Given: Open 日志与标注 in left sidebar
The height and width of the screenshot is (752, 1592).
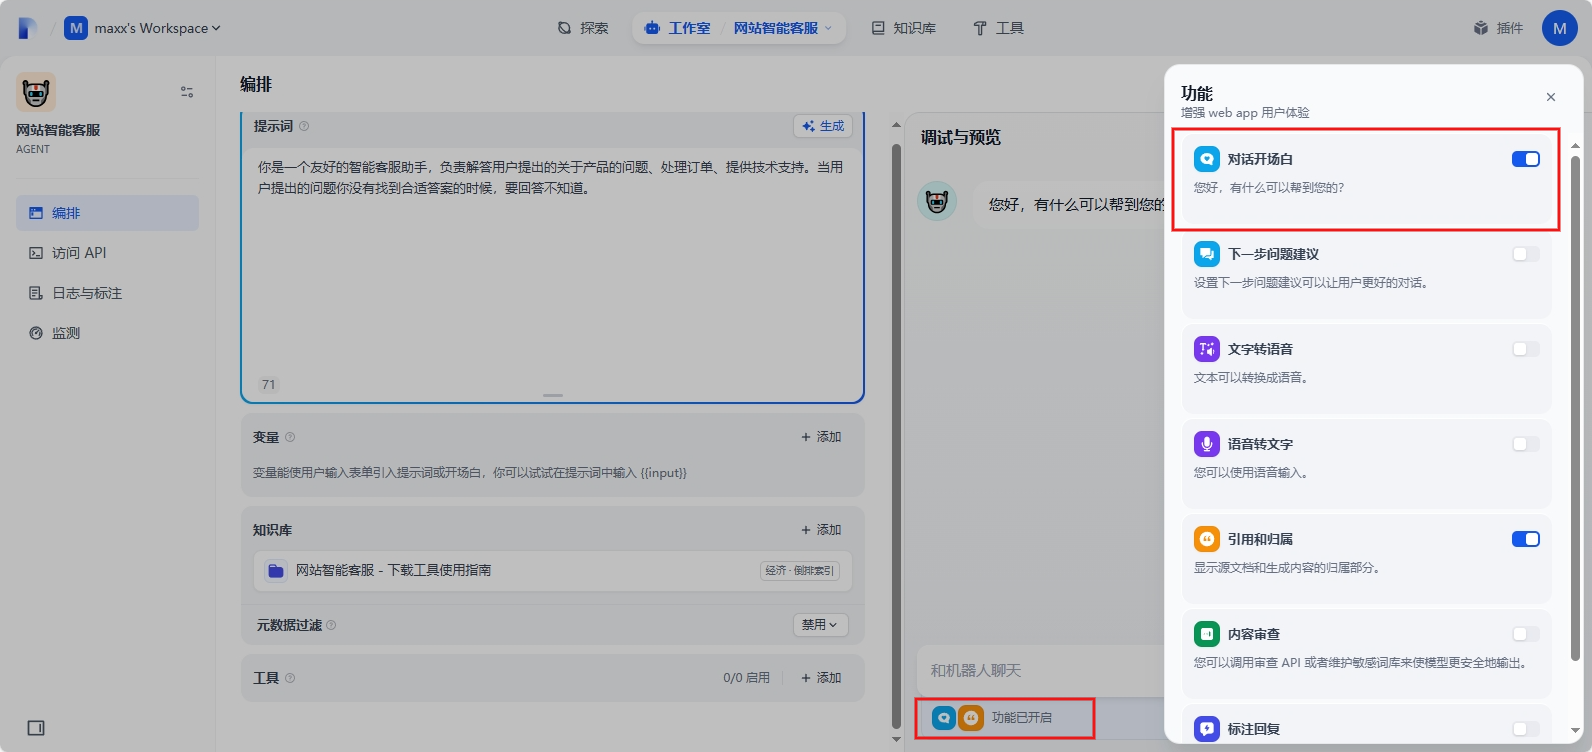Looking at the screenshot, I should (x=107, y=293).
